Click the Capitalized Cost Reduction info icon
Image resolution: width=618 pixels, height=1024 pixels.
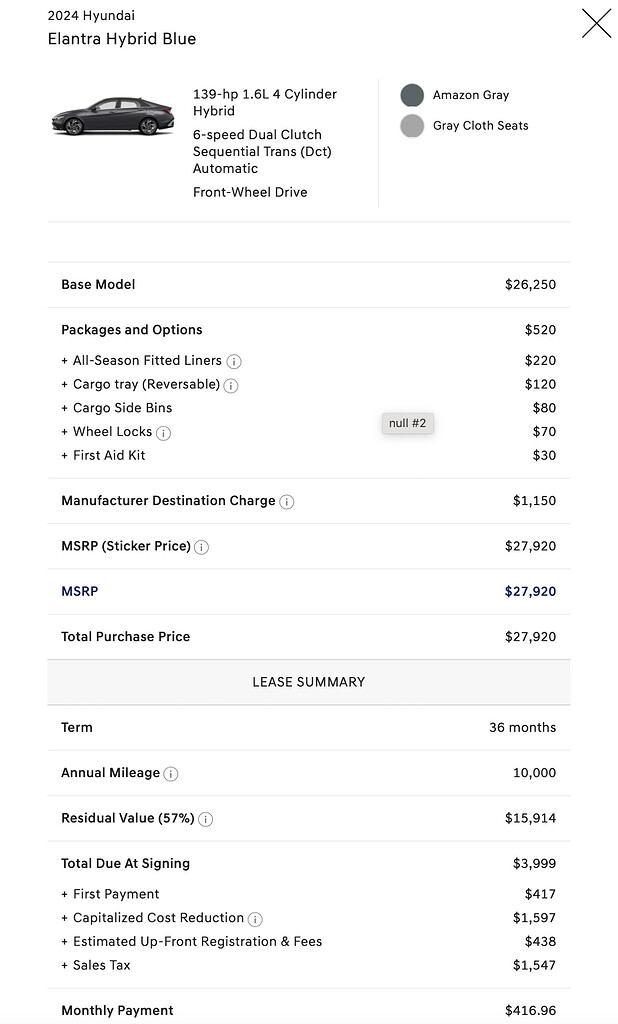pos(257,918)
